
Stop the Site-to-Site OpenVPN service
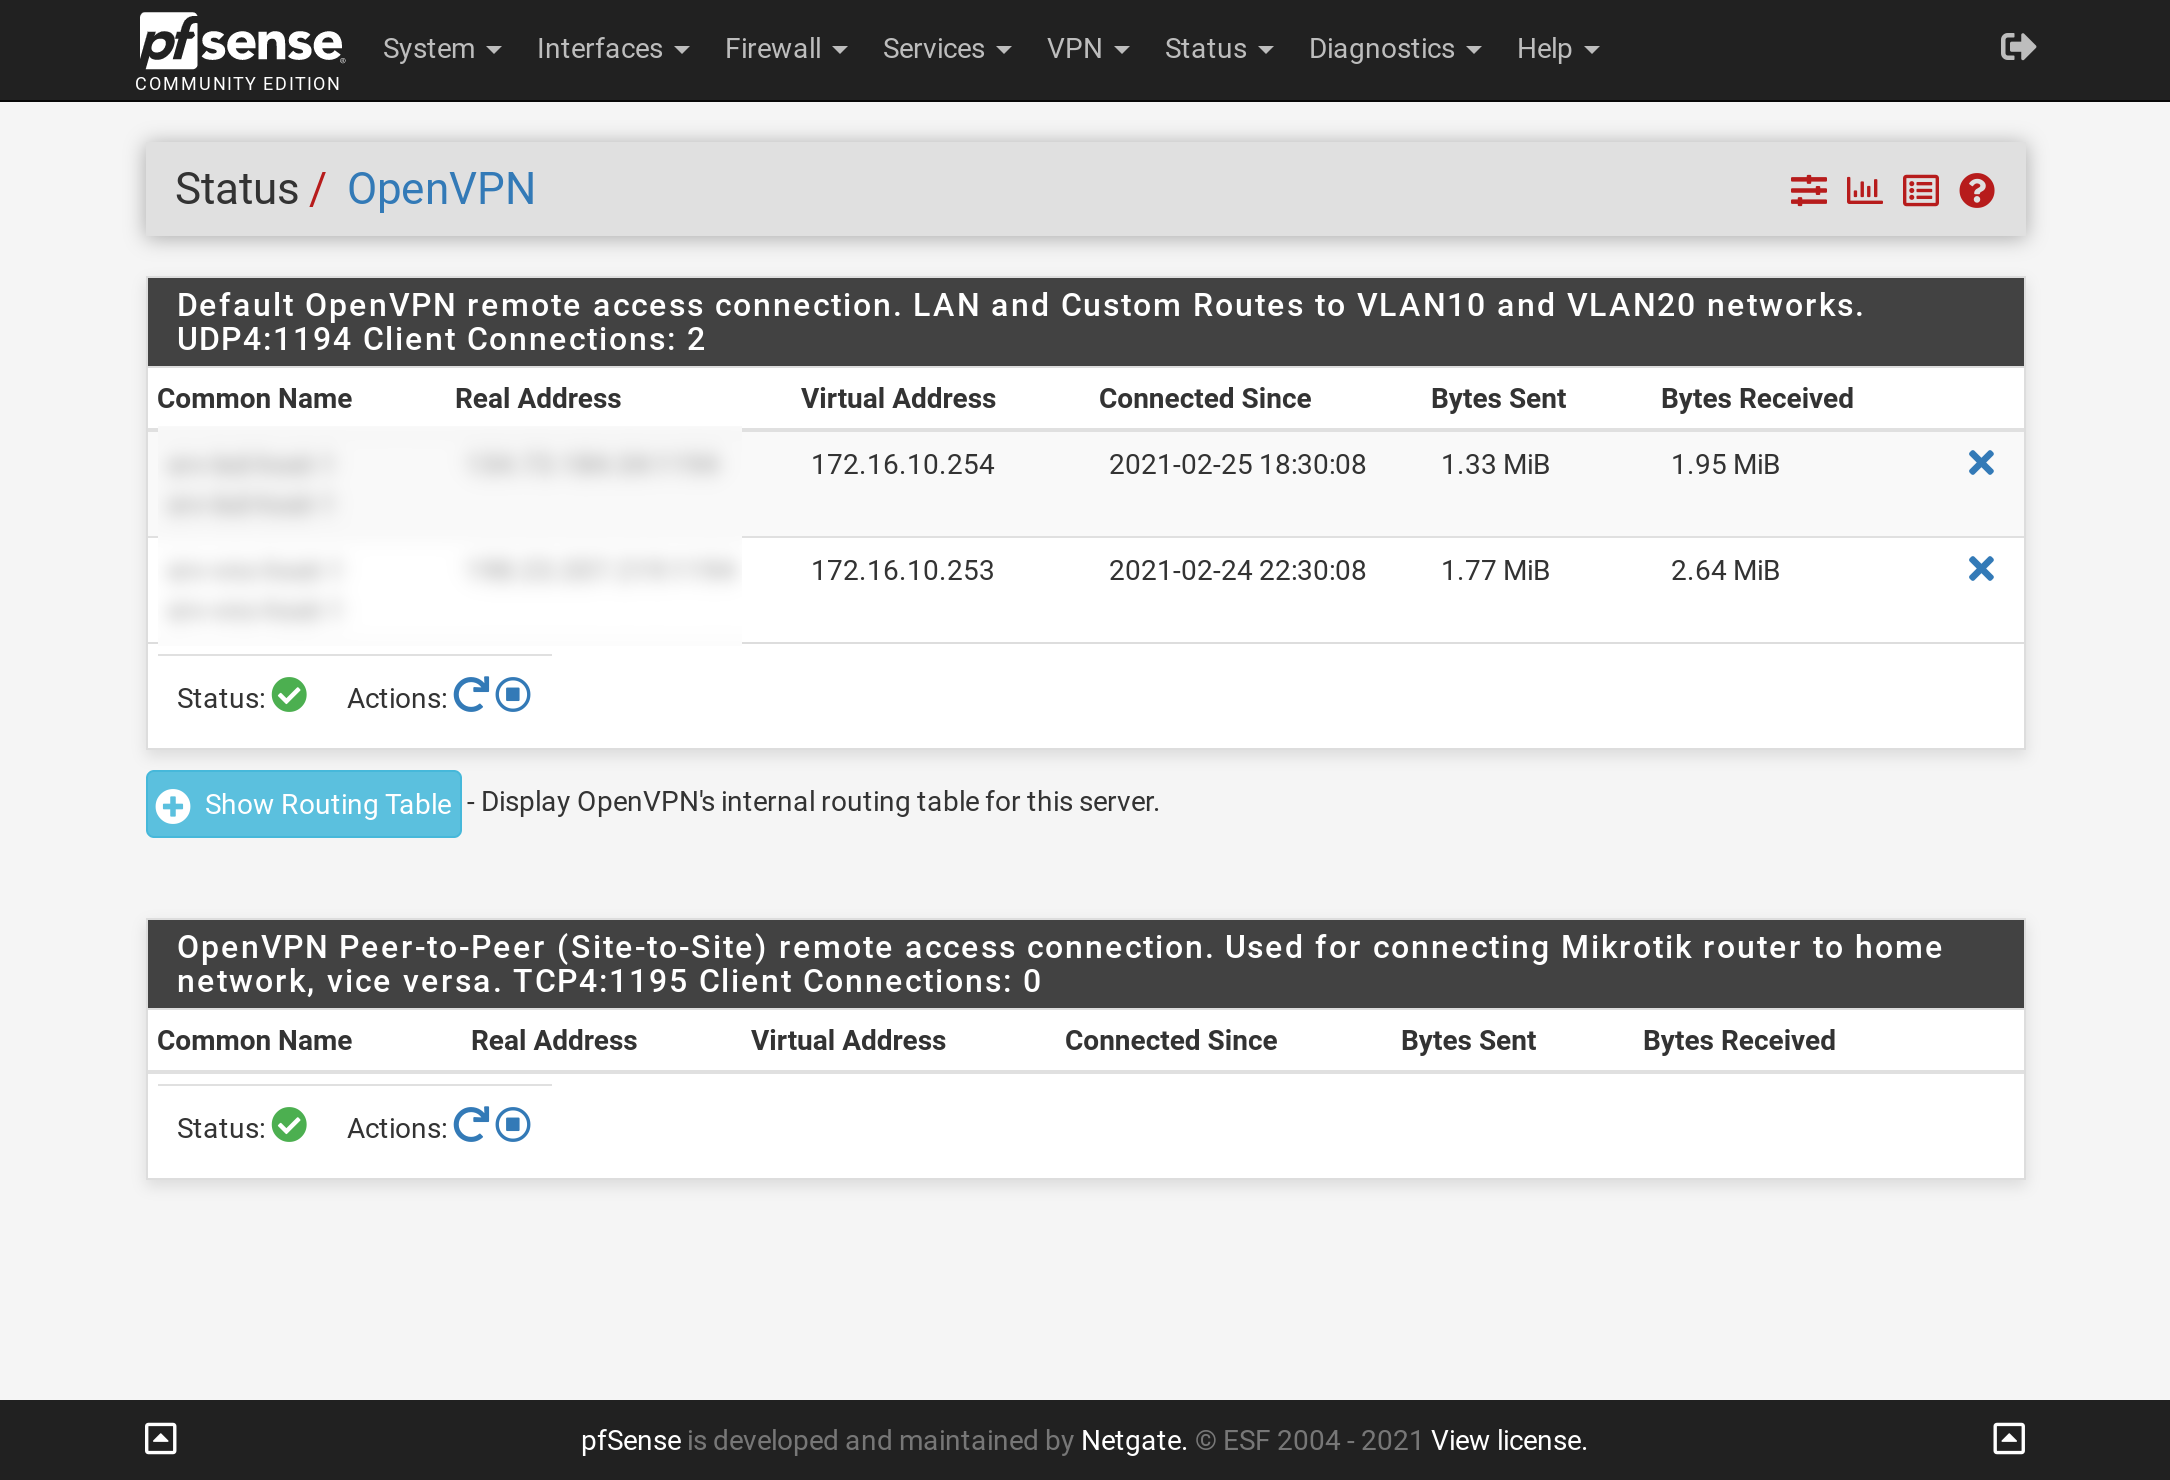(x=513, y=1125)
